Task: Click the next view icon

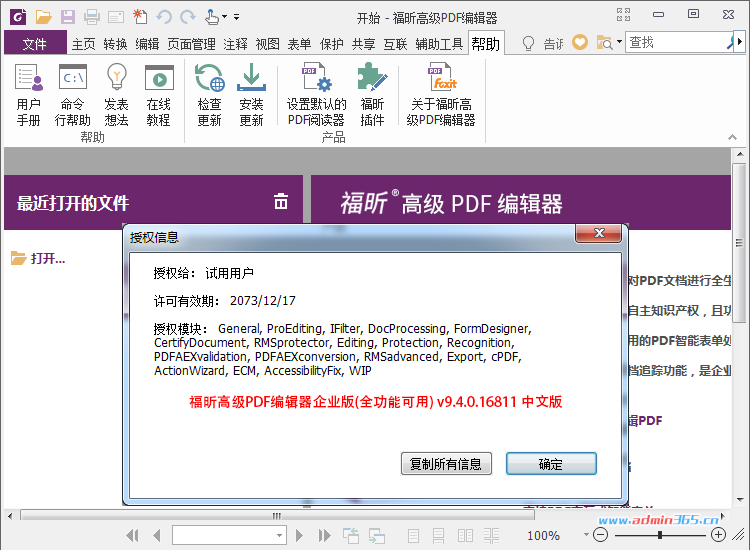Action: tap(377, 535)
